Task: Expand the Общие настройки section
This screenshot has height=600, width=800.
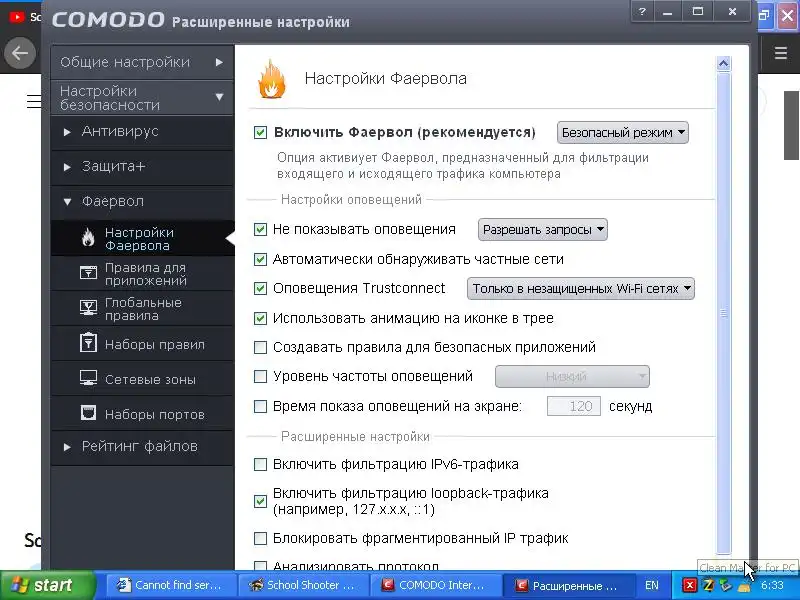Action: [x=142, y=62]
